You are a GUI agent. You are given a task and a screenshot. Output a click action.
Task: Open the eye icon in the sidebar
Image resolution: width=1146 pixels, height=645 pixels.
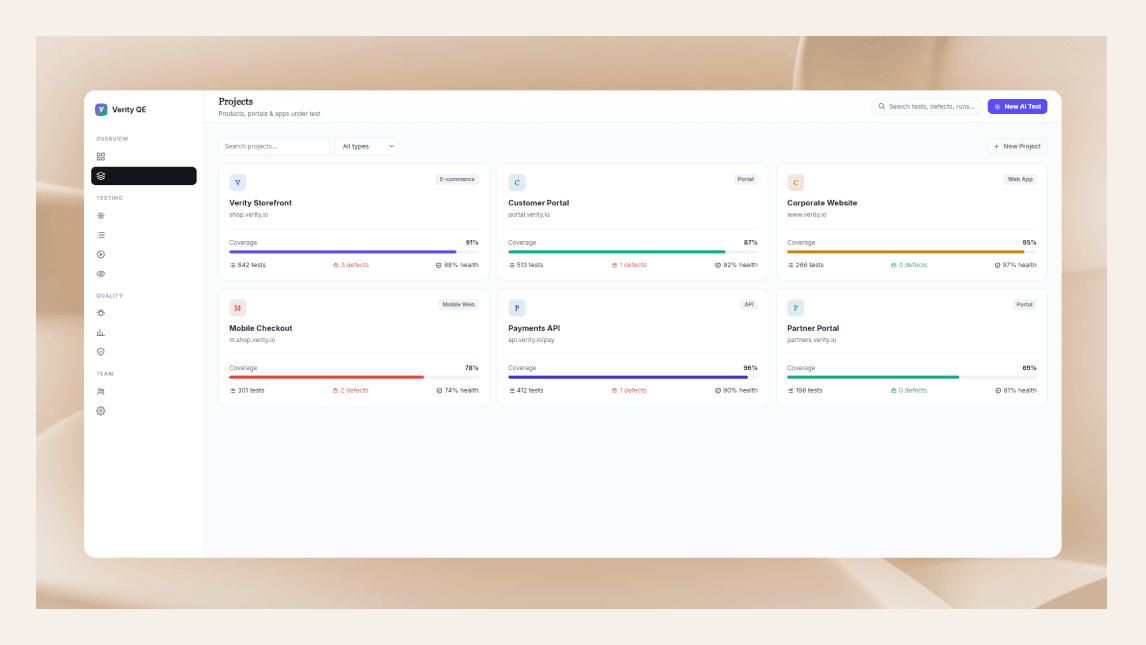tap(101, 274)
